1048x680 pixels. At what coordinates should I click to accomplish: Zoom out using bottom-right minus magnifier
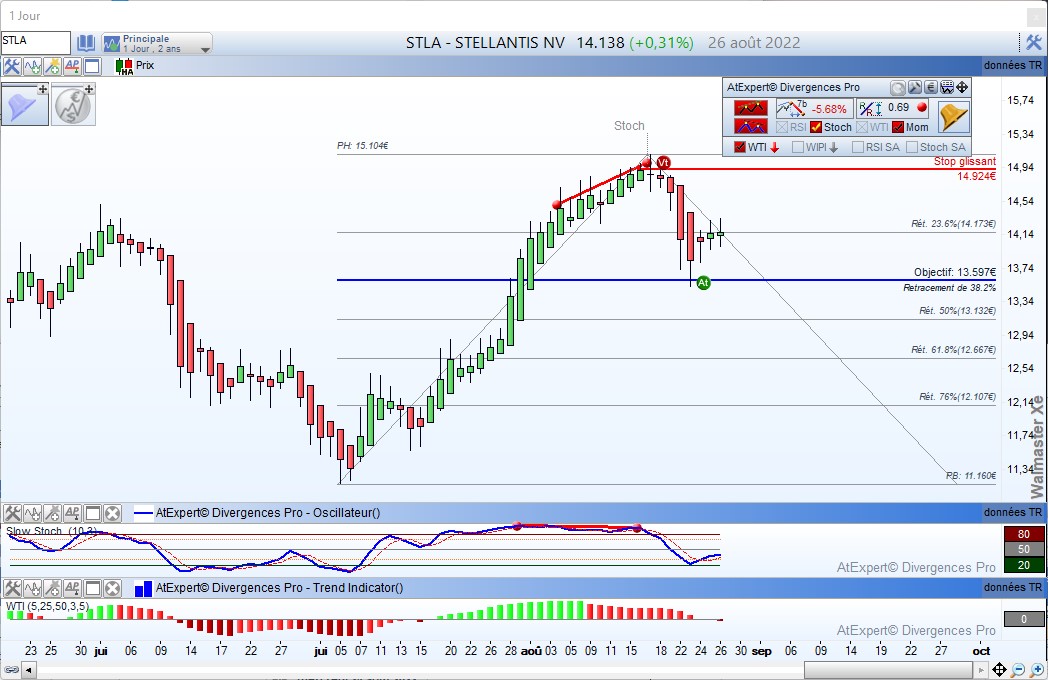pyautogui.click(x=1018, y=669)
